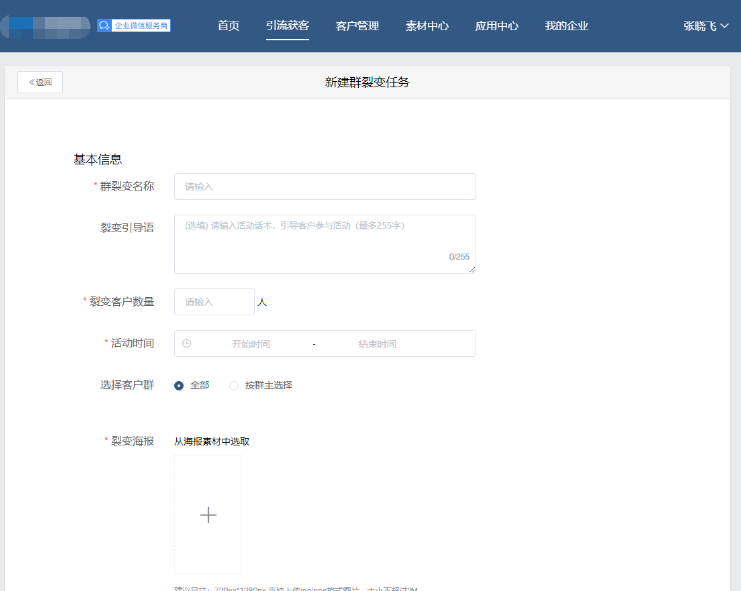Click the 裂变客户数量 number input

point(214,302)
